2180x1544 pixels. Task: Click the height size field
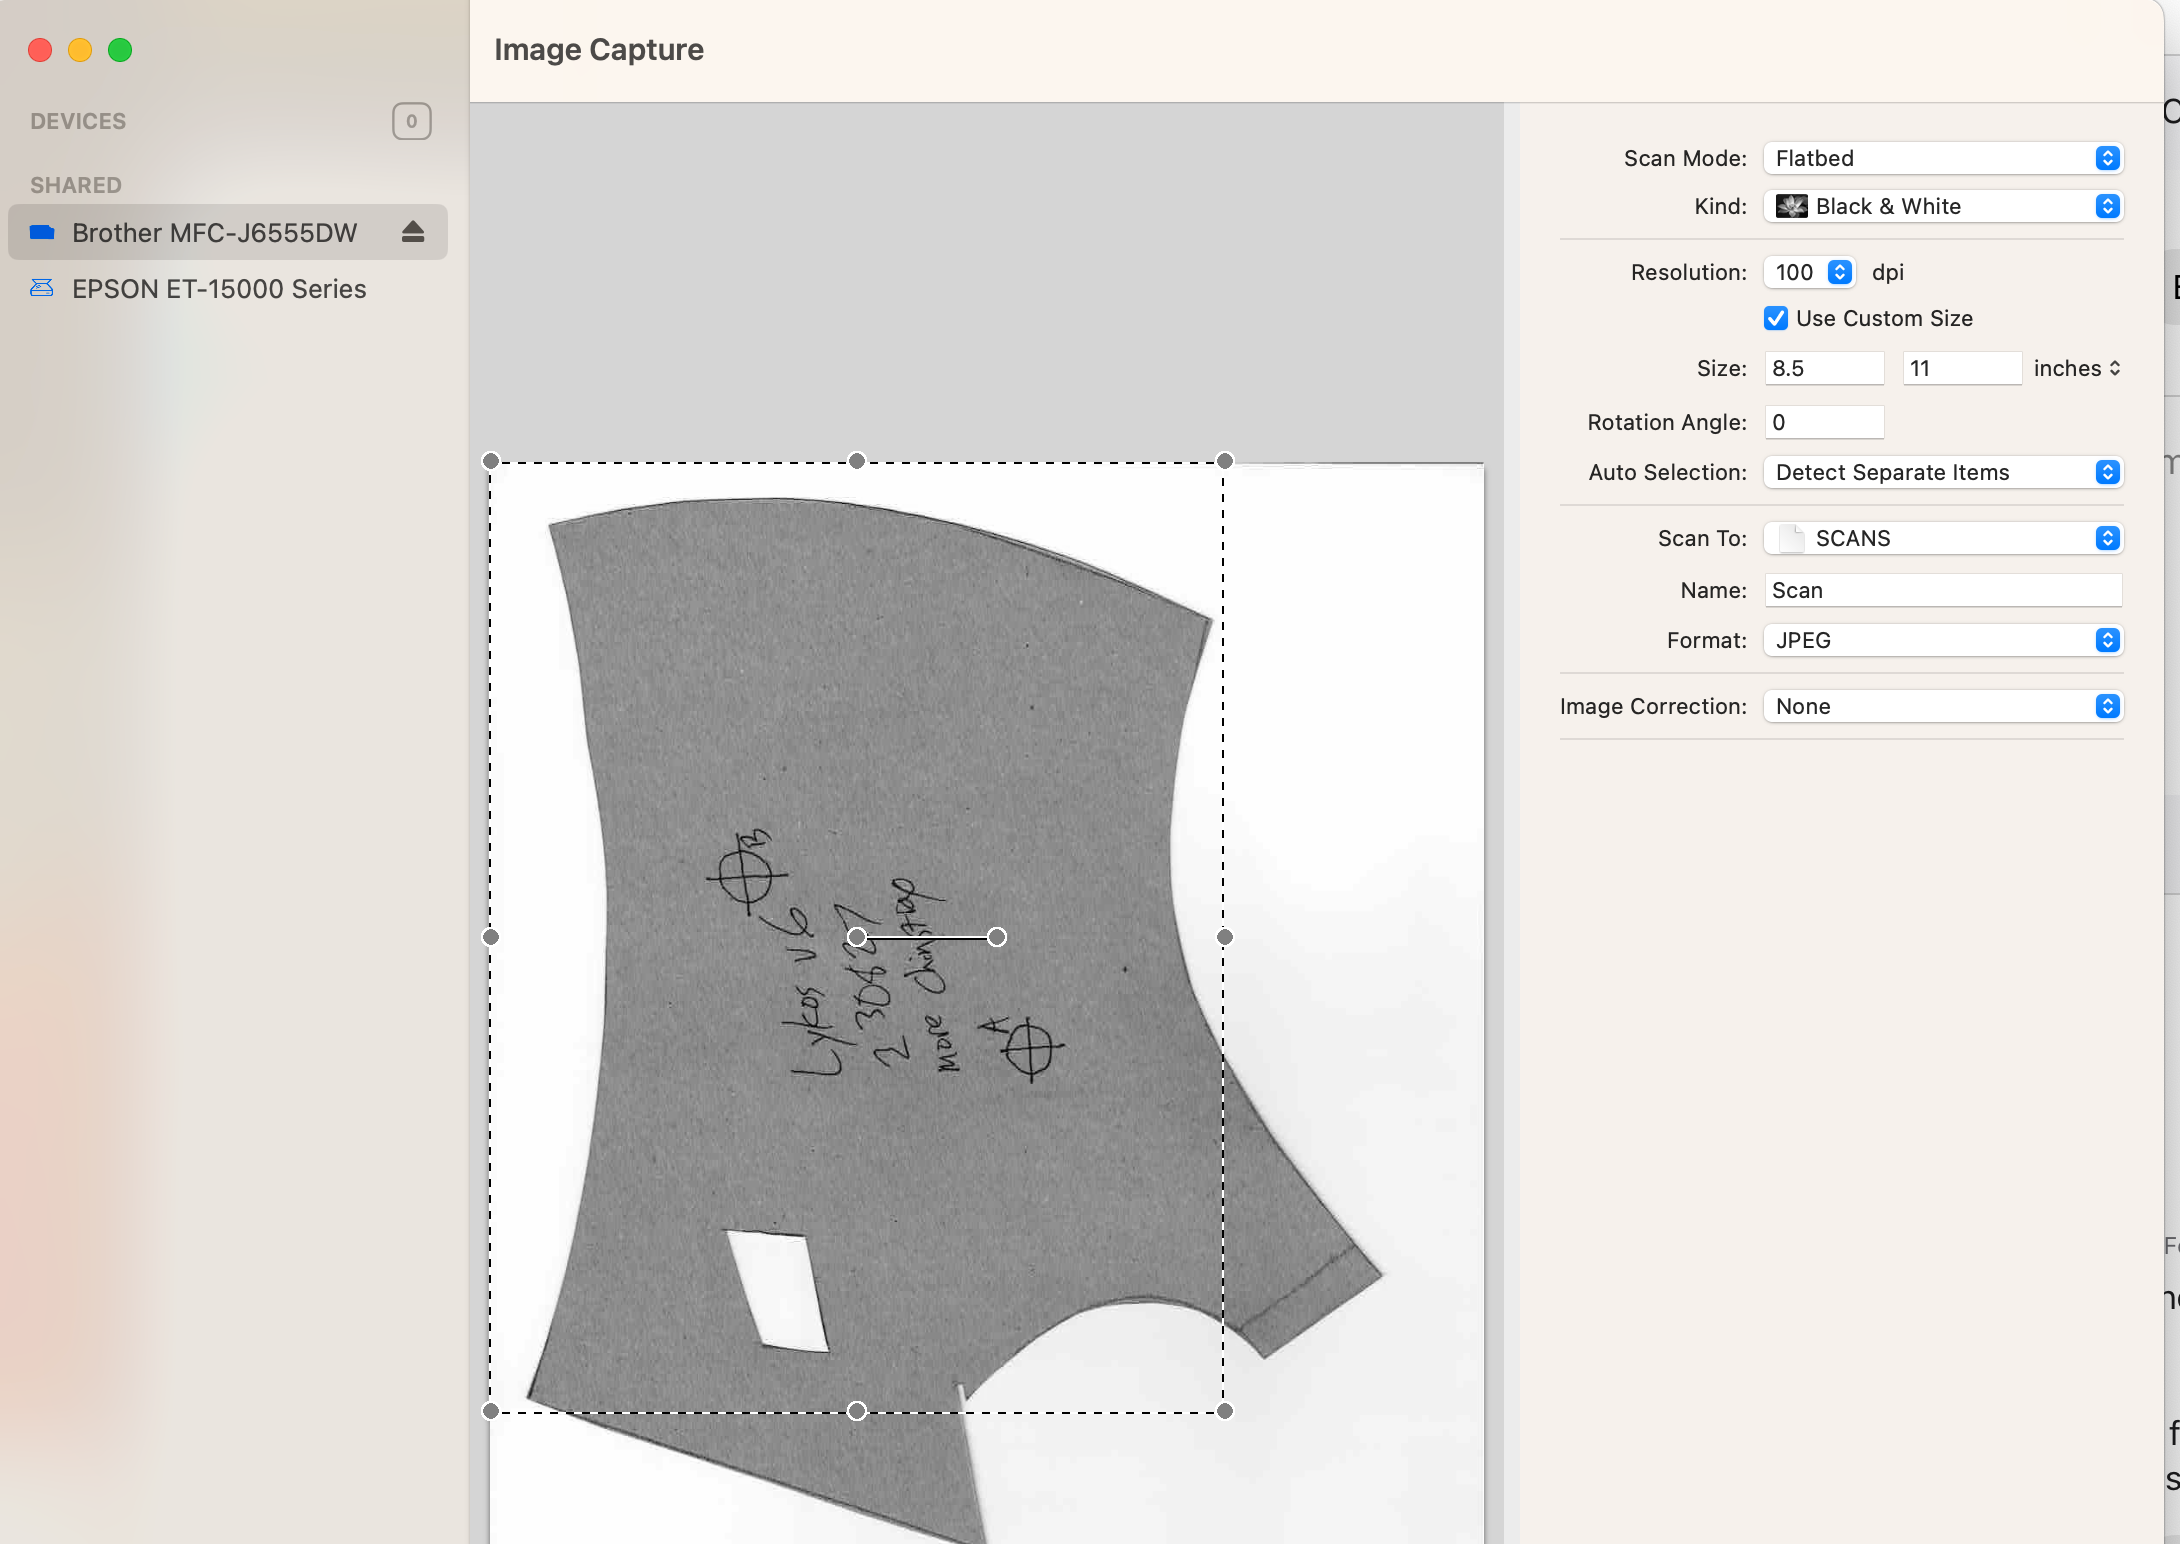click(x=1960, y=368)
